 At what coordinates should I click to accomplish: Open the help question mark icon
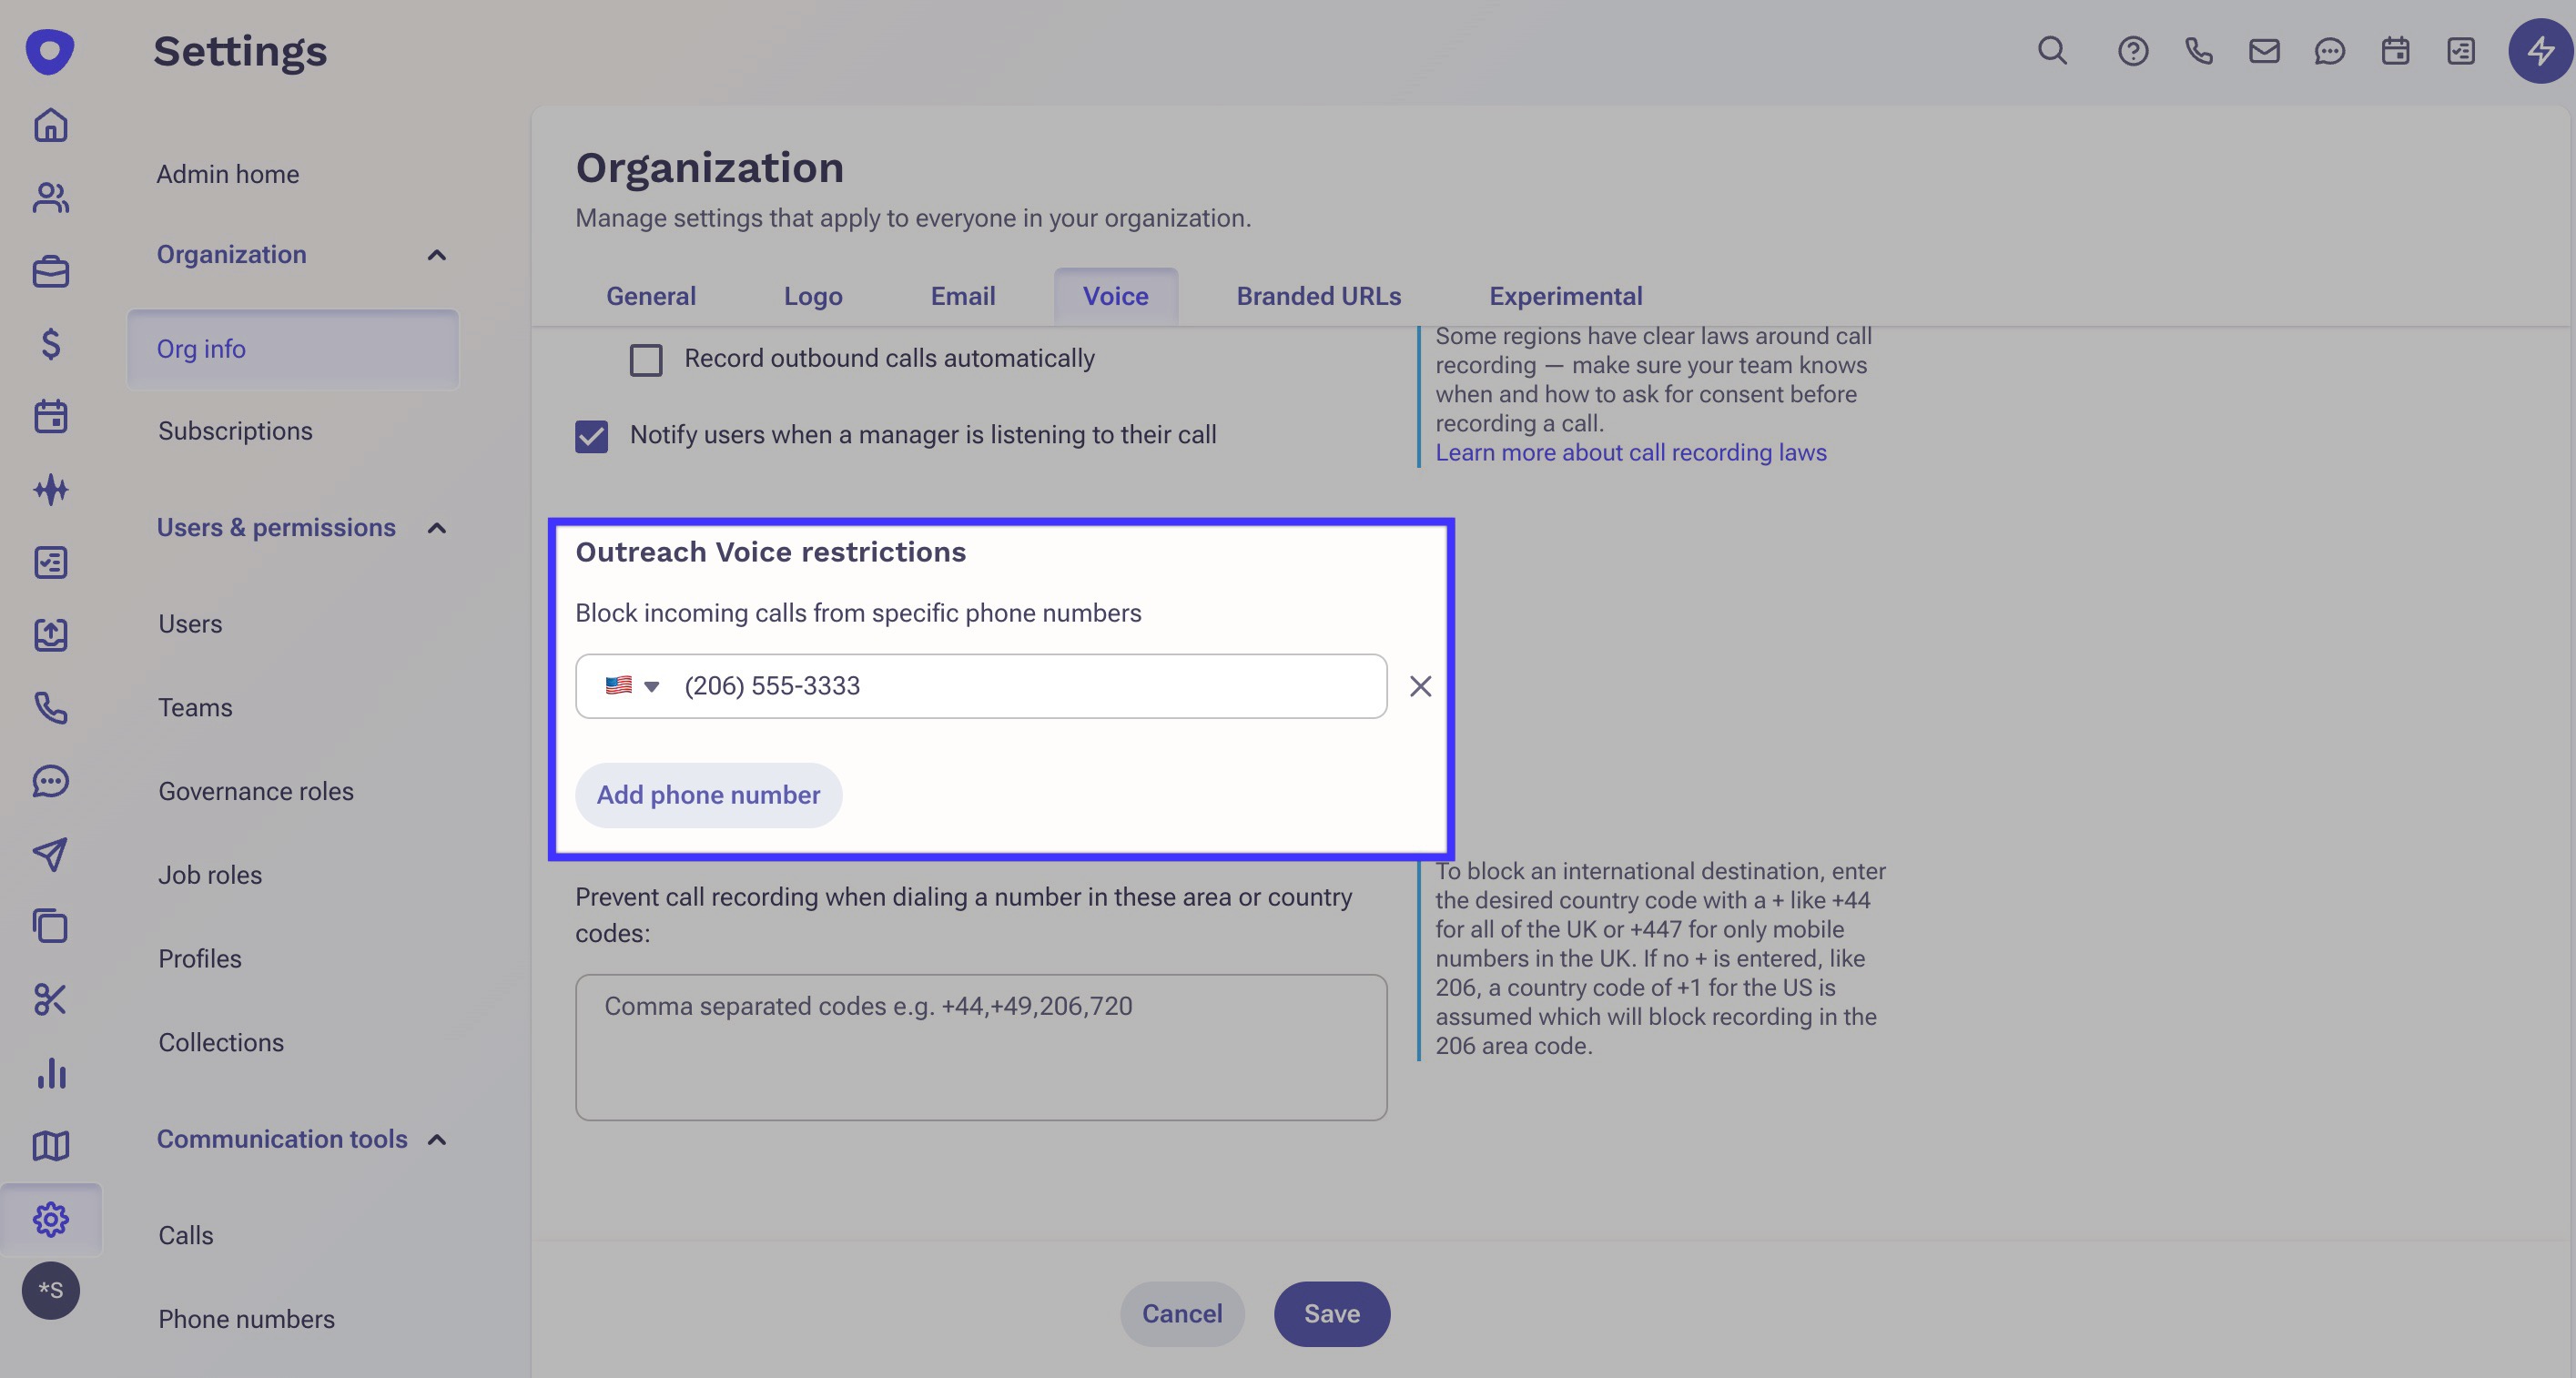coord(2132,51)
